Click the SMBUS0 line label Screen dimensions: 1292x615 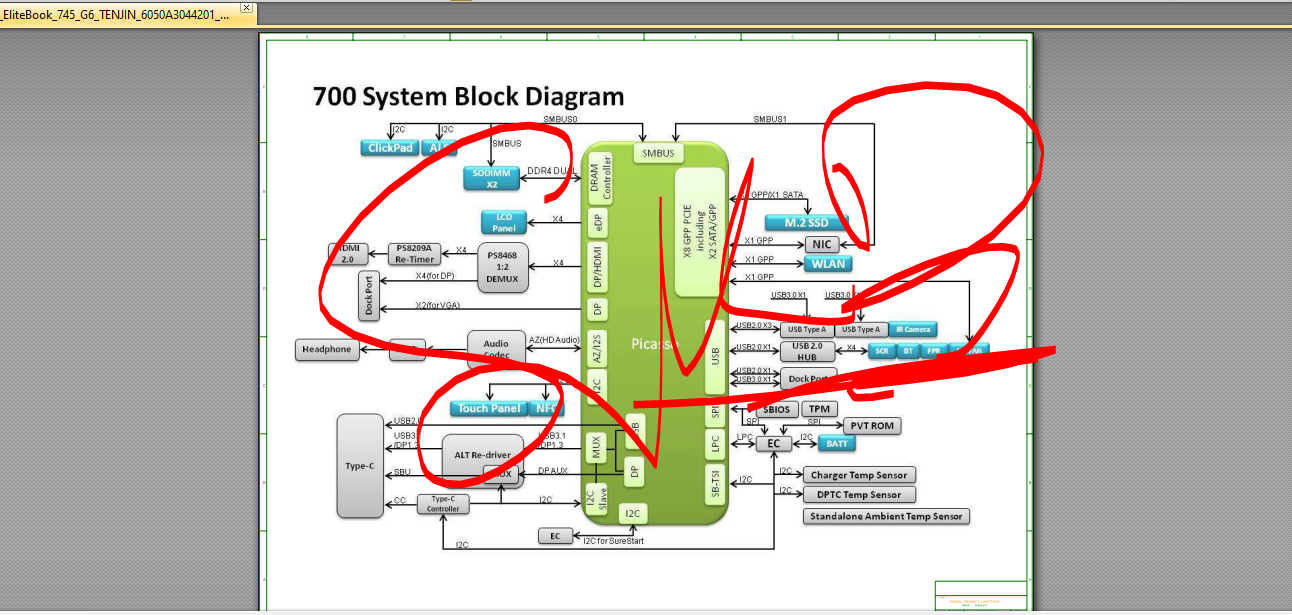click(561, 119)
